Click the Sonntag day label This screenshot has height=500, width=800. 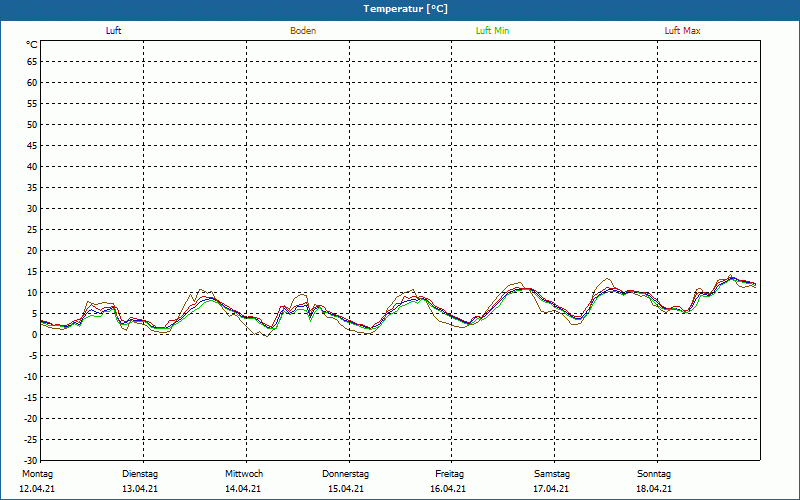(x=654, y=474)
